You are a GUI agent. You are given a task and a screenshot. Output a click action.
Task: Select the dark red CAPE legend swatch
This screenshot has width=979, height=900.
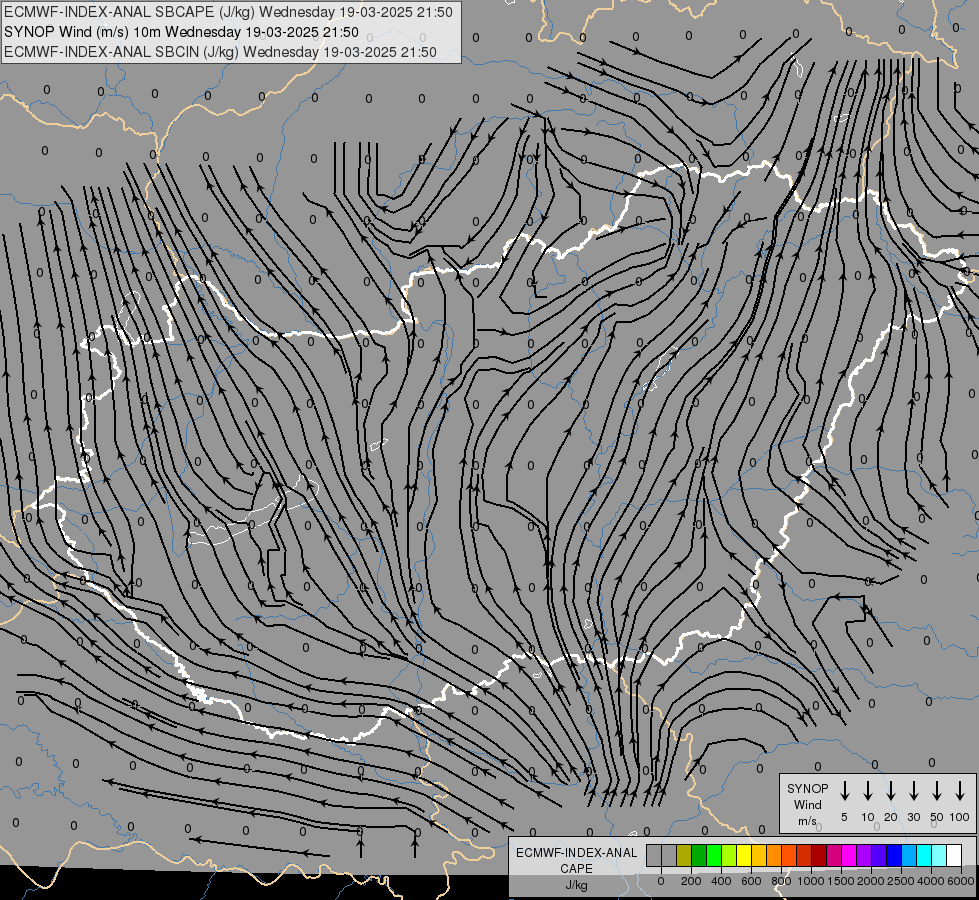[x=820, y=855]
